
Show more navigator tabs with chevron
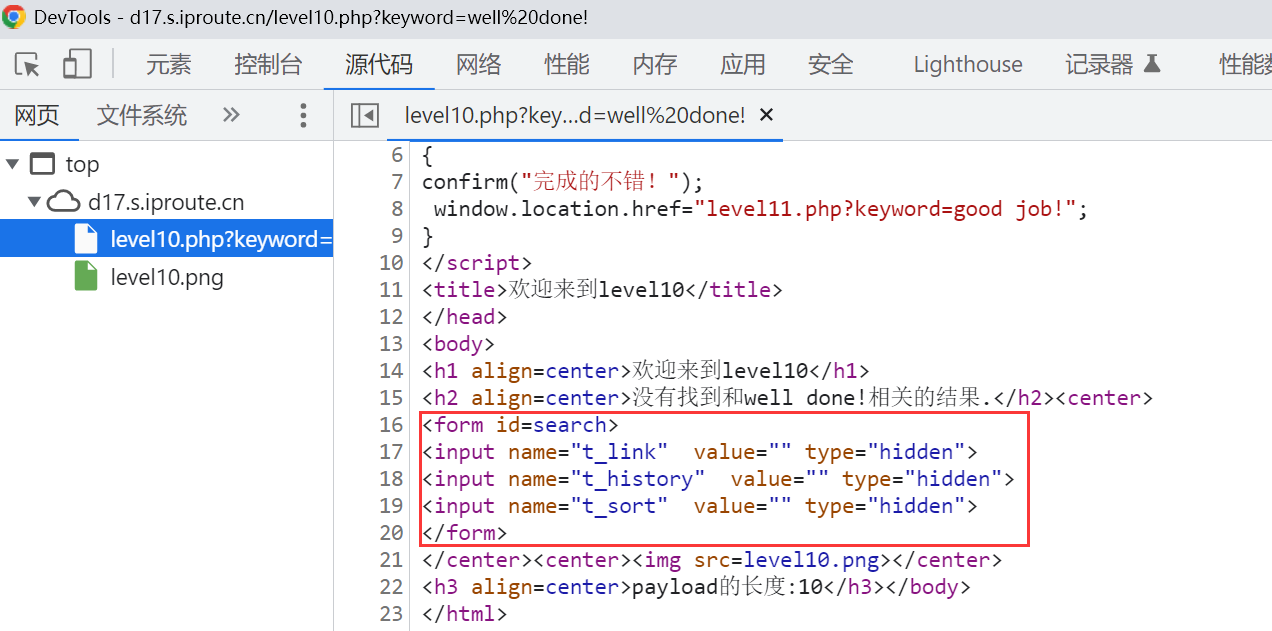pos(231,115)
